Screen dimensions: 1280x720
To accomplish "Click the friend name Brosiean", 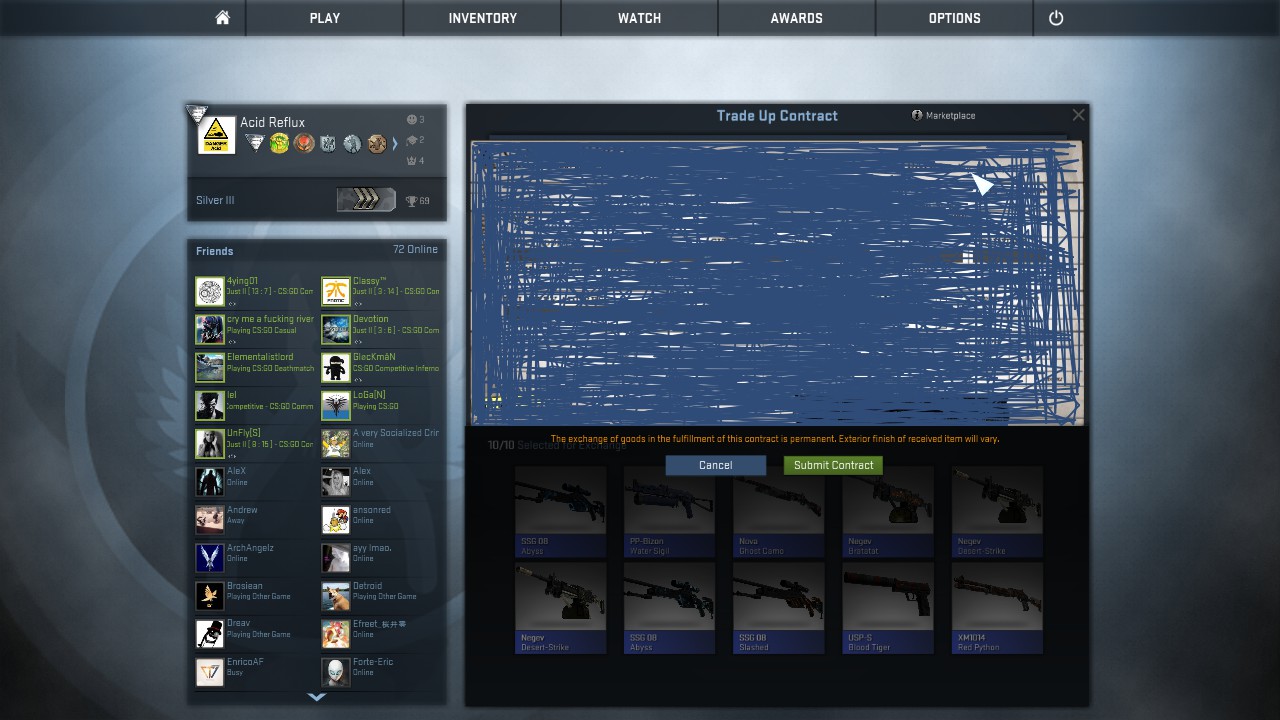I will click(x=245, y=586).
